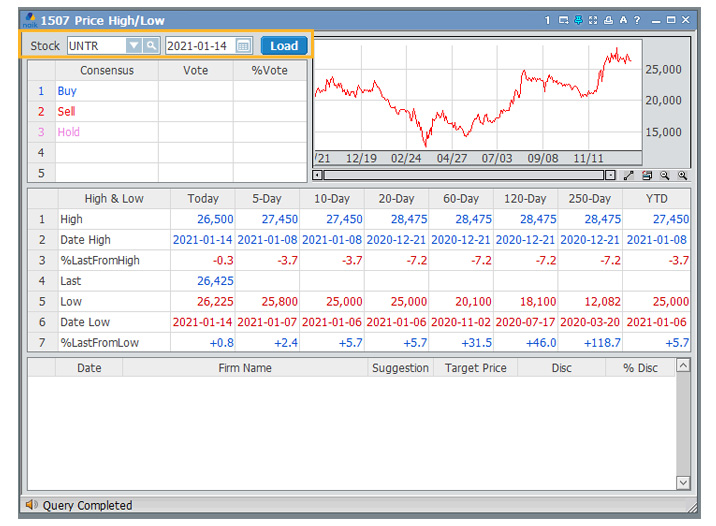Search stock with the magnifier icon
Image resolution: width=716 pixels, height=526 pixels.
(151, 46)
